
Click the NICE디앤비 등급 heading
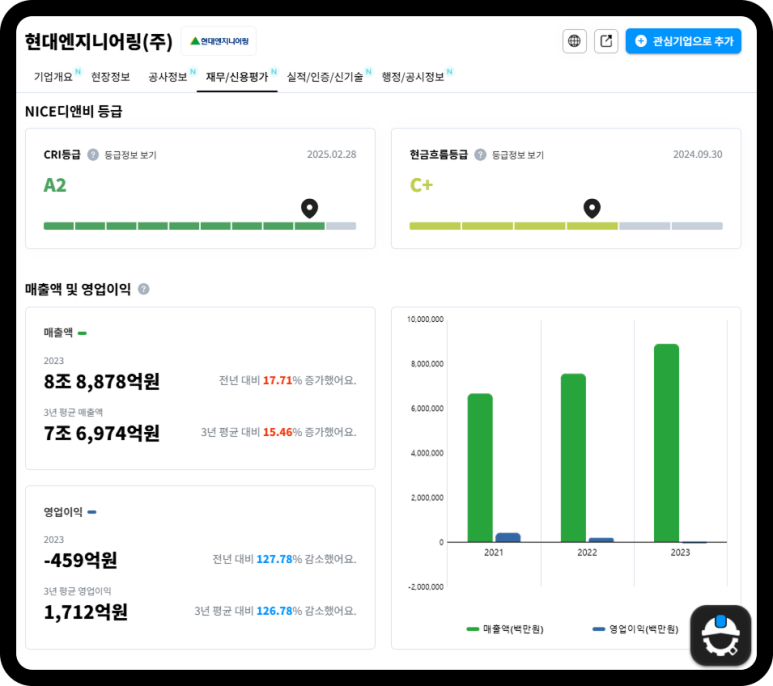[x=73, y=111]
